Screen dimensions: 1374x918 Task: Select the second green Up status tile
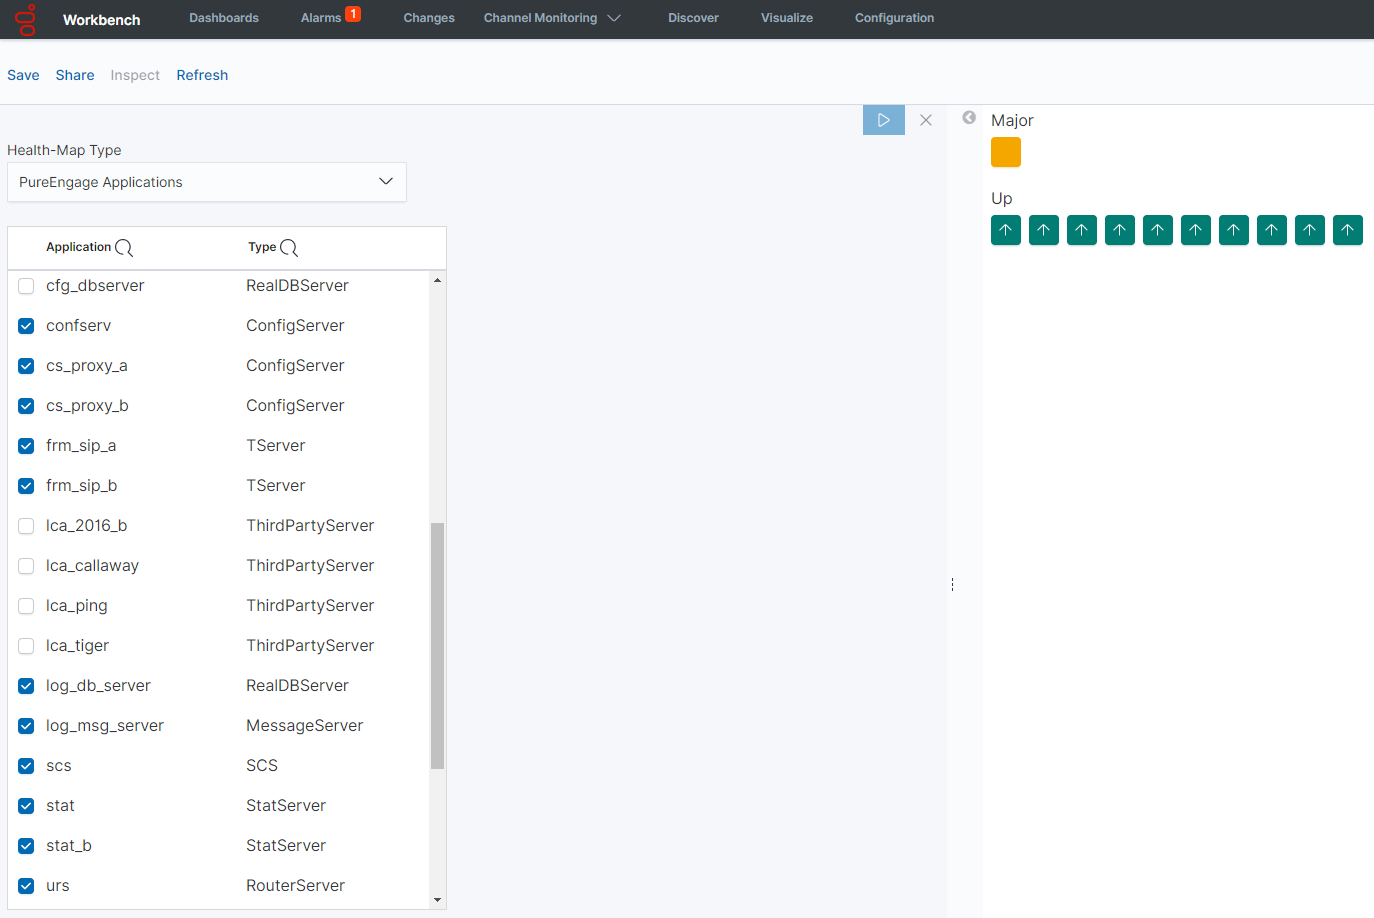1044,230
